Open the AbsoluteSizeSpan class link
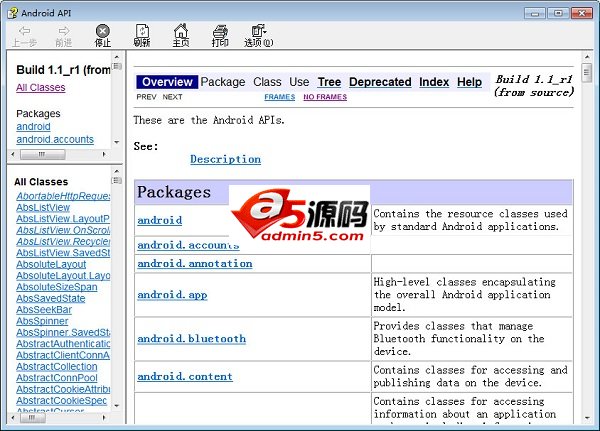Image resolution: width=600 pixels, height=431 pixels. click(57, 287)
